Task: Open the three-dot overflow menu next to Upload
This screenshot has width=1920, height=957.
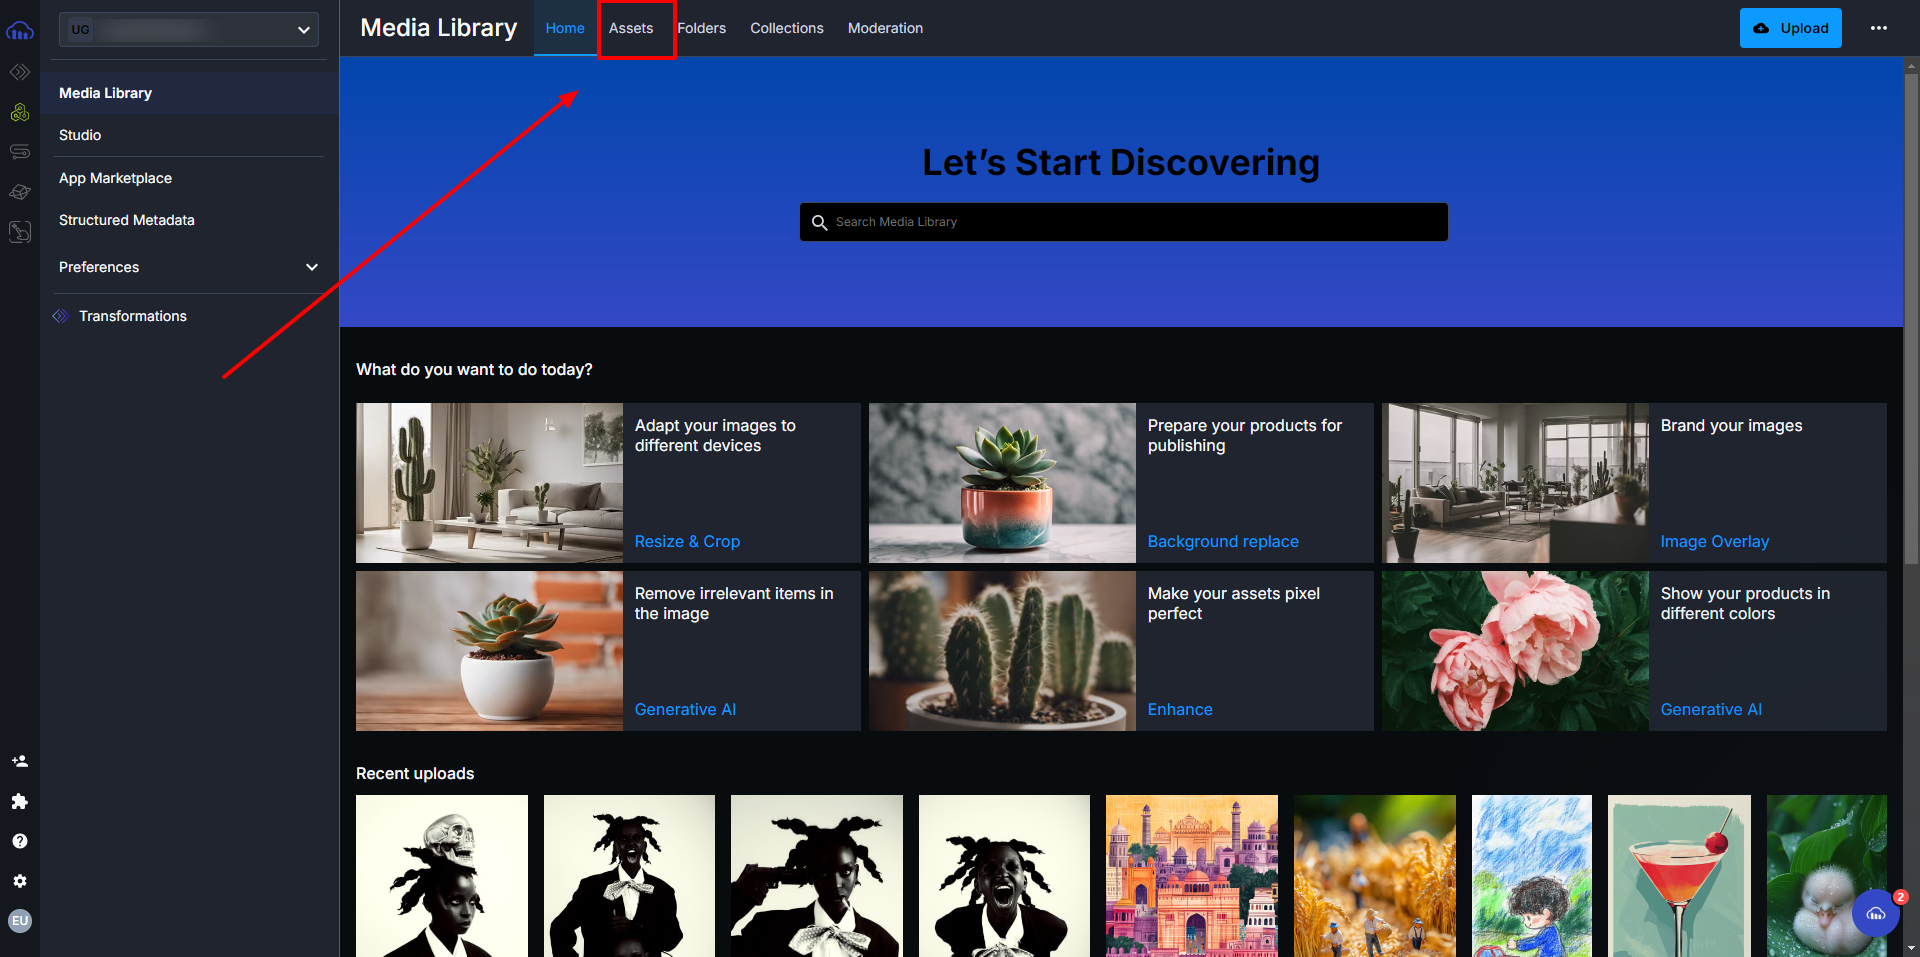Action: 1879,28
